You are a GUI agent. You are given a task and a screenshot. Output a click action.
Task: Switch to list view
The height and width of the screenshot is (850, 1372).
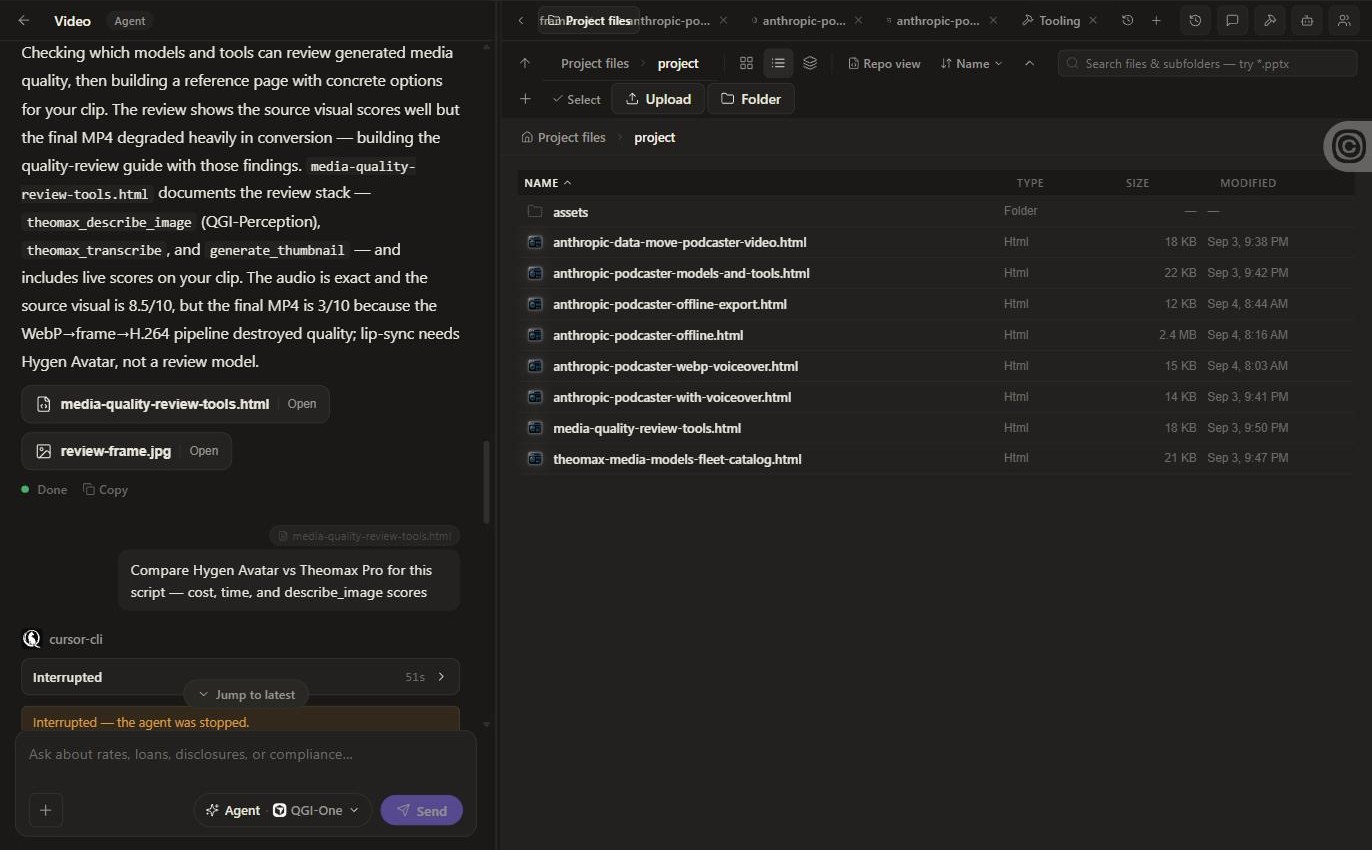[778, 63]
